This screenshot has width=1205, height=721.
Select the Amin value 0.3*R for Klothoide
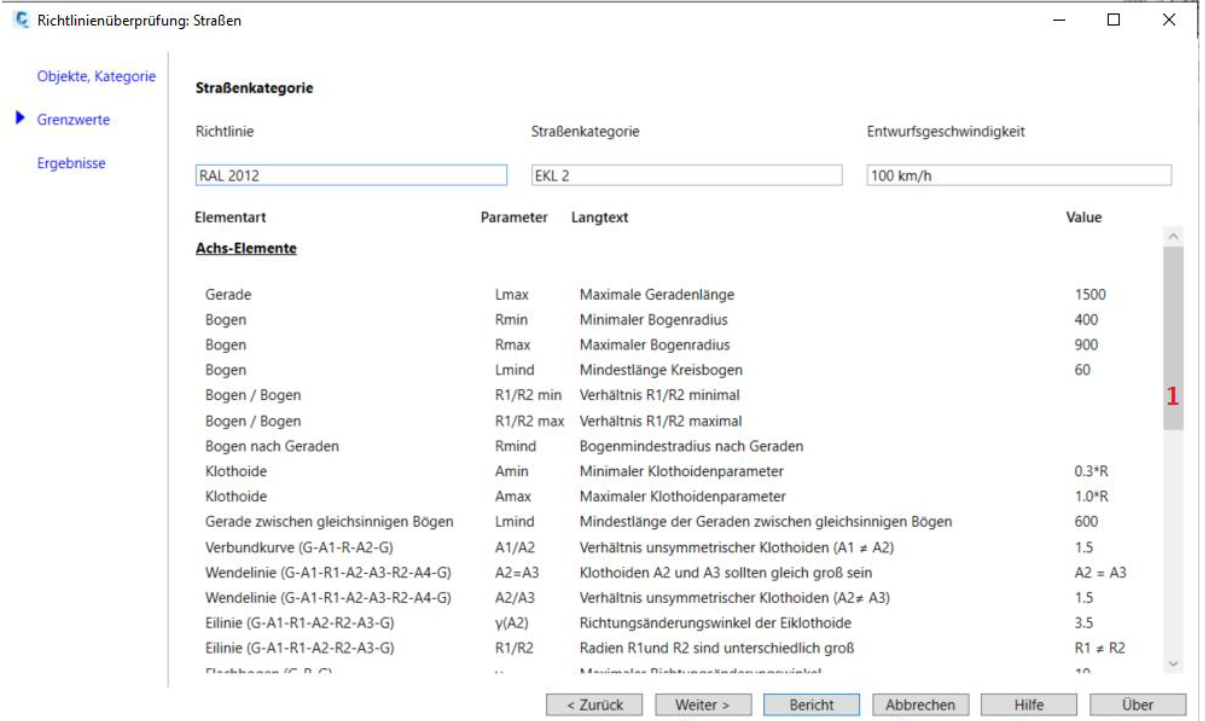point(1090,471)
